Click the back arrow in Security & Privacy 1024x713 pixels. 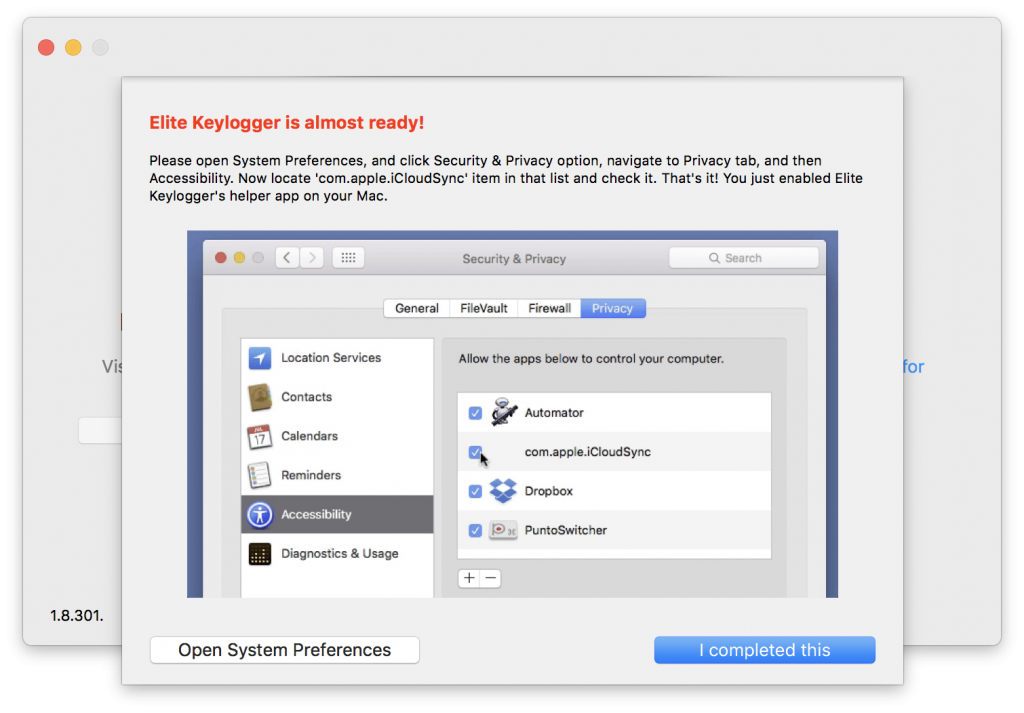287,257
